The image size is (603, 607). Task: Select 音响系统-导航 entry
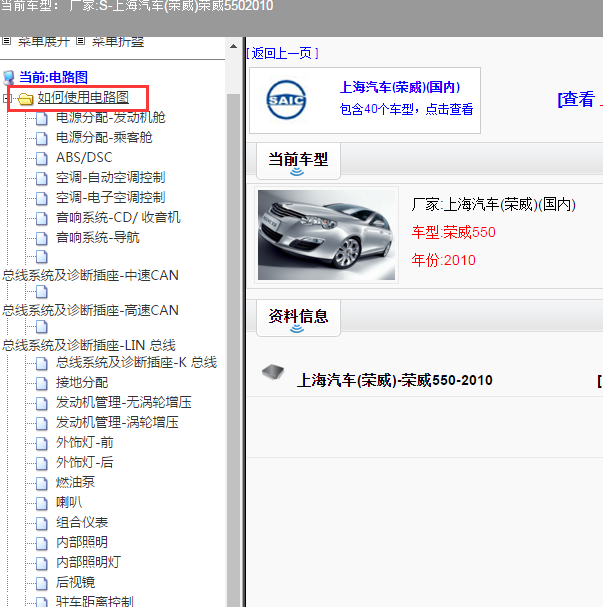click(98, 237)
